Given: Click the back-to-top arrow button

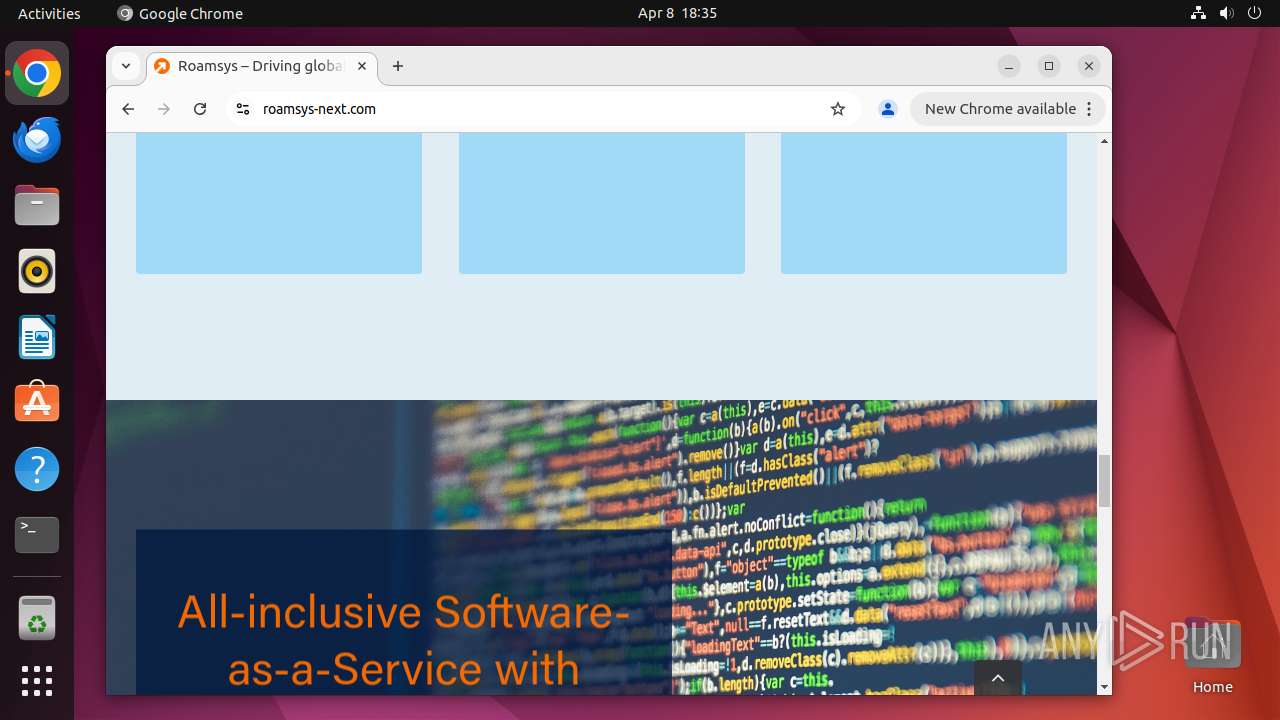Looking at the screenshot, I should click(x=998, y=677).
